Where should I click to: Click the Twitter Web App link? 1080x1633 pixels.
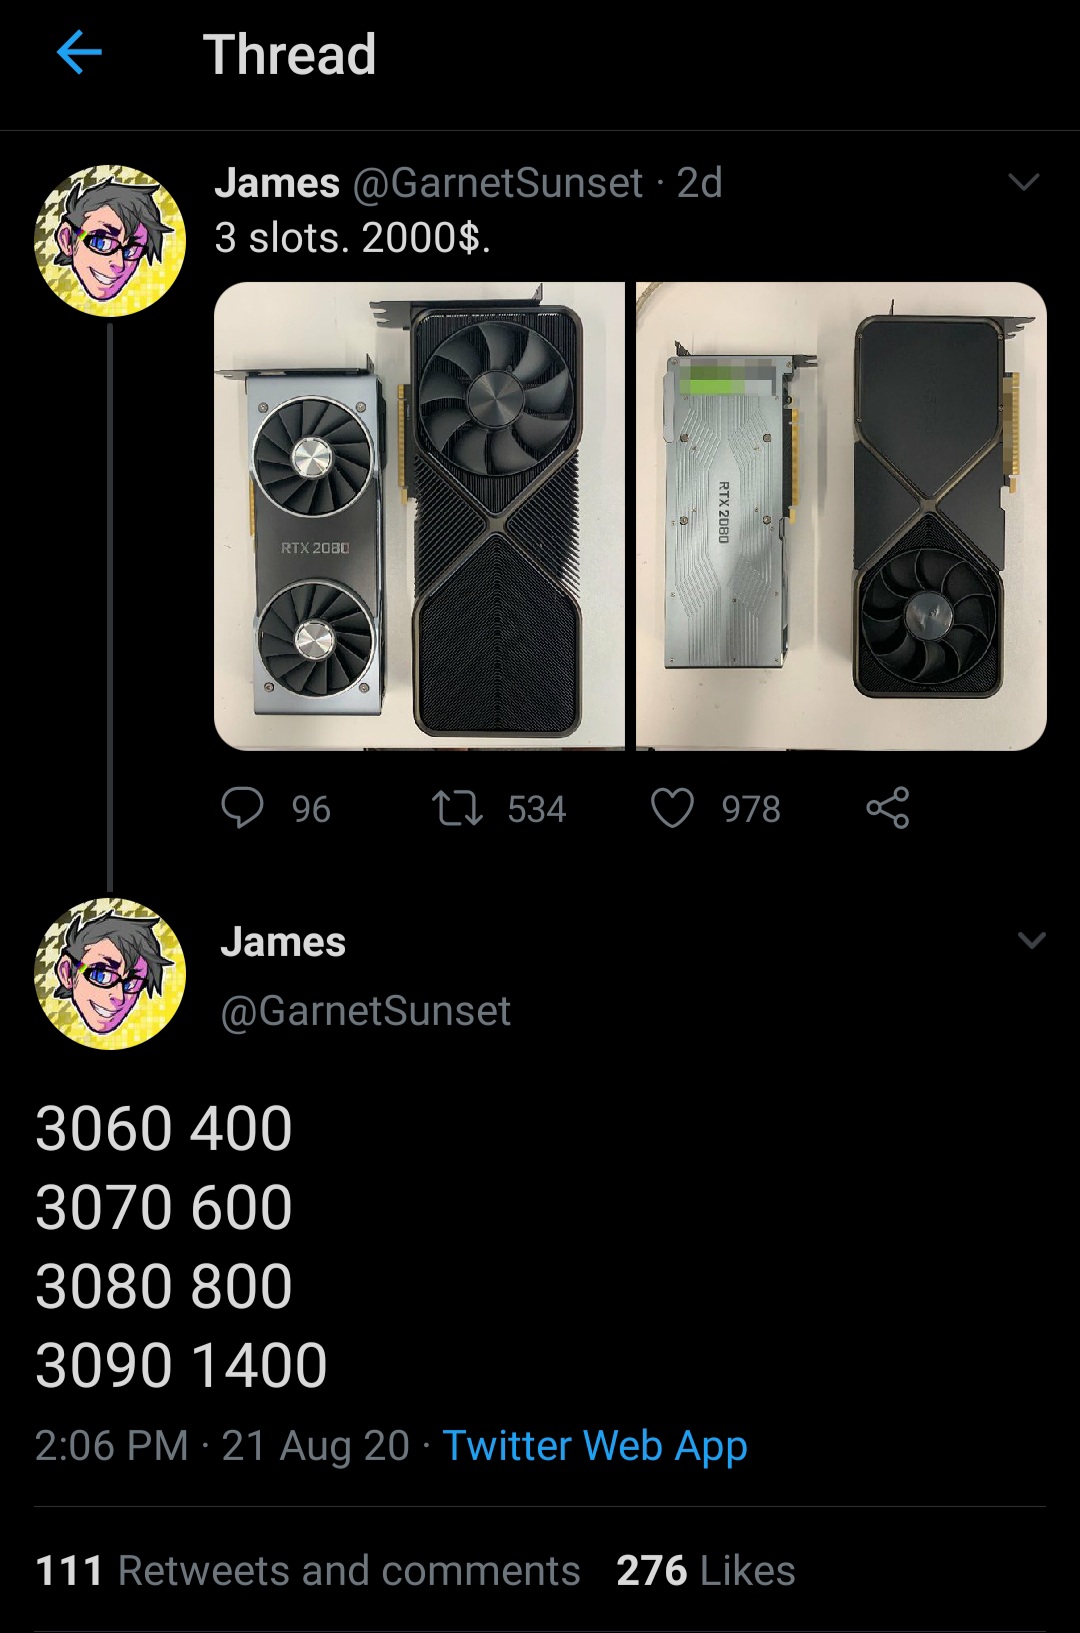(595, 1446)
